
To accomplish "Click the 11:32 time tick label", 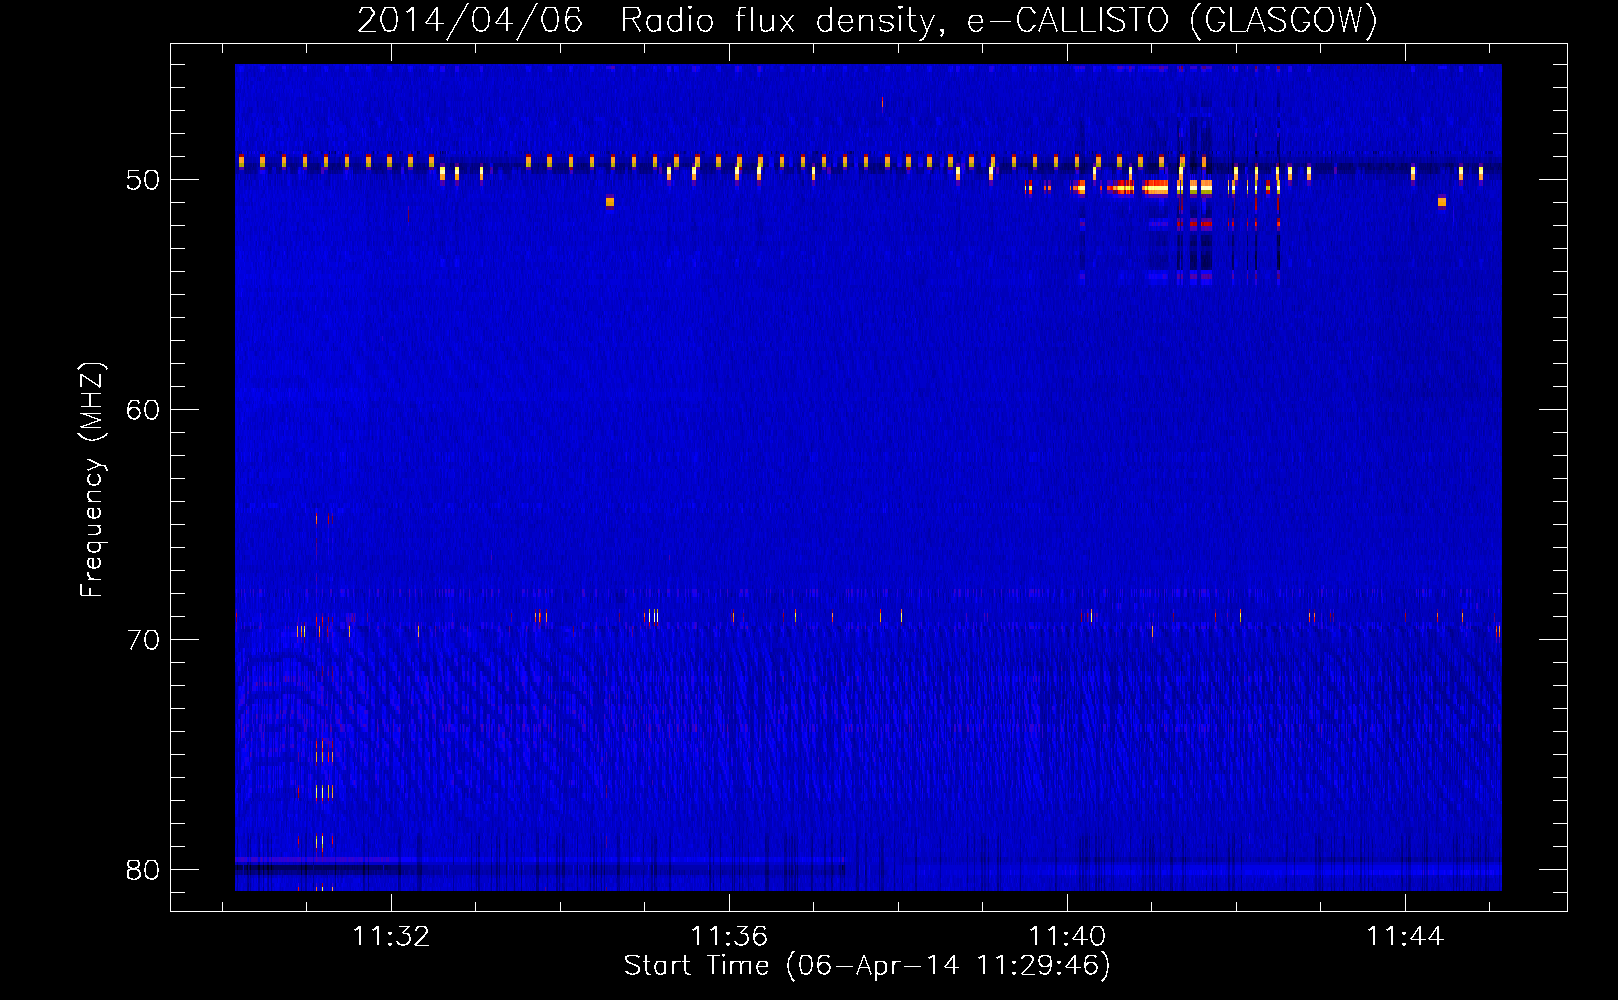I will pos(391,936).
